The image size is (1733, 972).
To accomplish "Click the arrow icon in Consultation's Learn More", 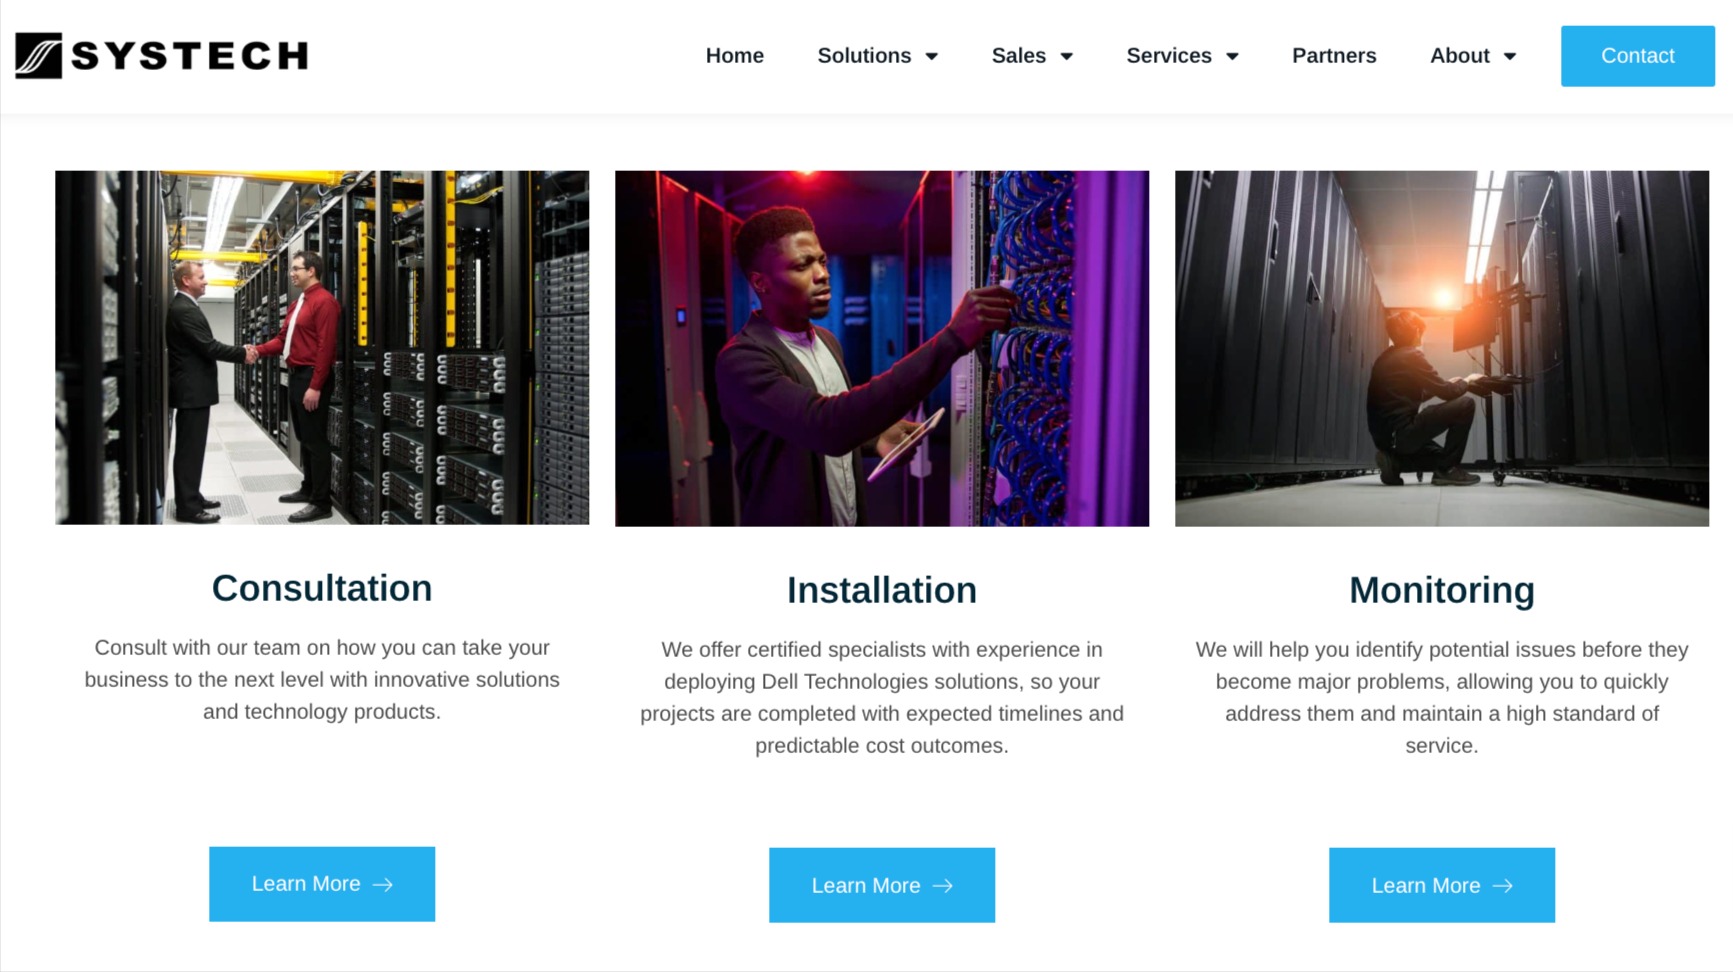I will coord(383,885).
